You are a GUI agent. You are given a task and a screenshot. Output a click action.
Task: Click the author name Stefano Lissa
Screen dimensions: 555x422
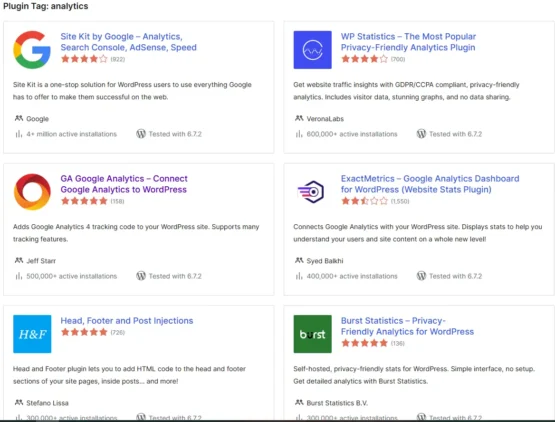pyautogui.click(x=47, y=403)
